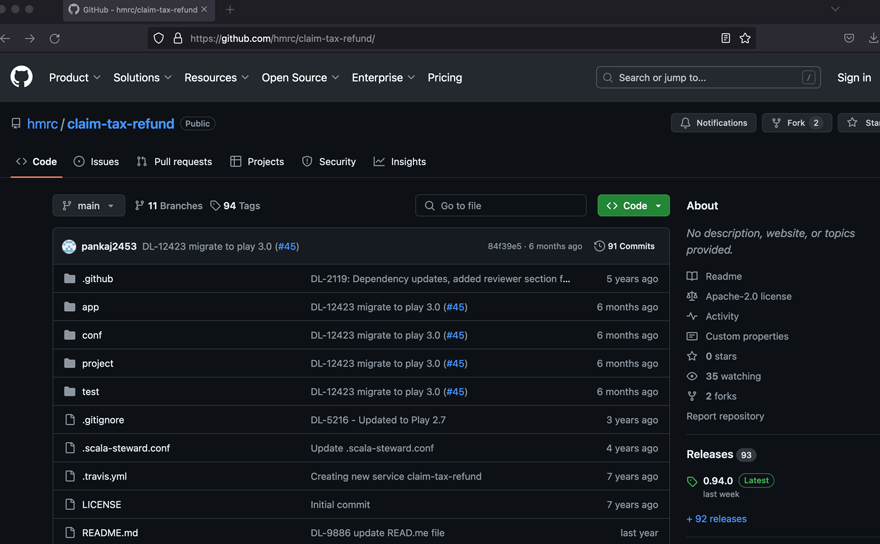Click the GitHub Octocat logo
Screen dimensions: 880x544
(x=21, y=77)
